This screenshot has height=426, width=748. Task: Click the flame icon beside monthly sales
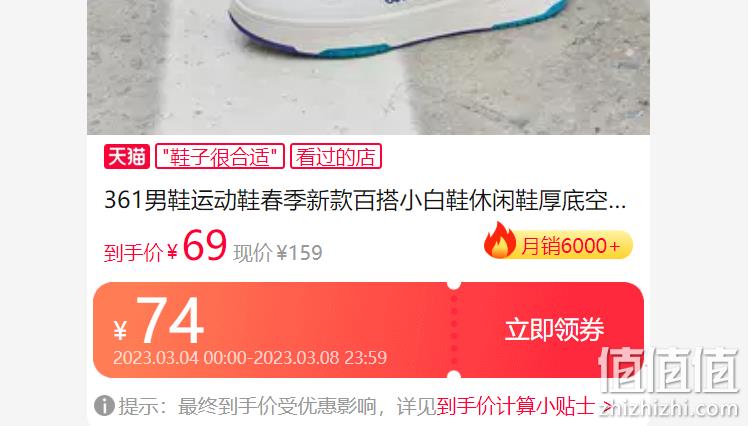point(500,240)
